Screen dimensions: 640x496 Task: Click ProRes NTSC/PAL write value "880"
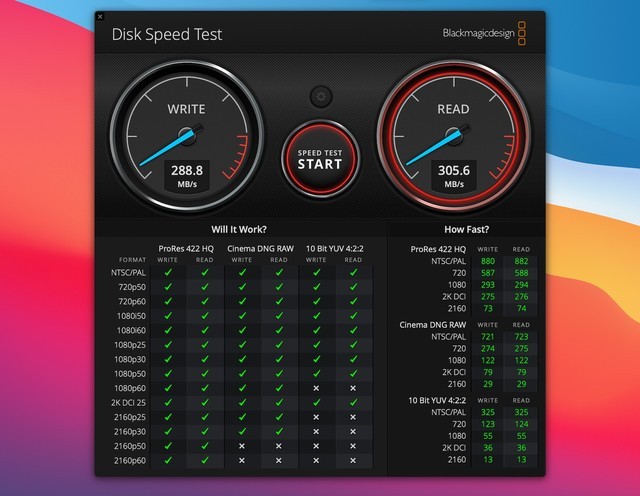[488, 261]
